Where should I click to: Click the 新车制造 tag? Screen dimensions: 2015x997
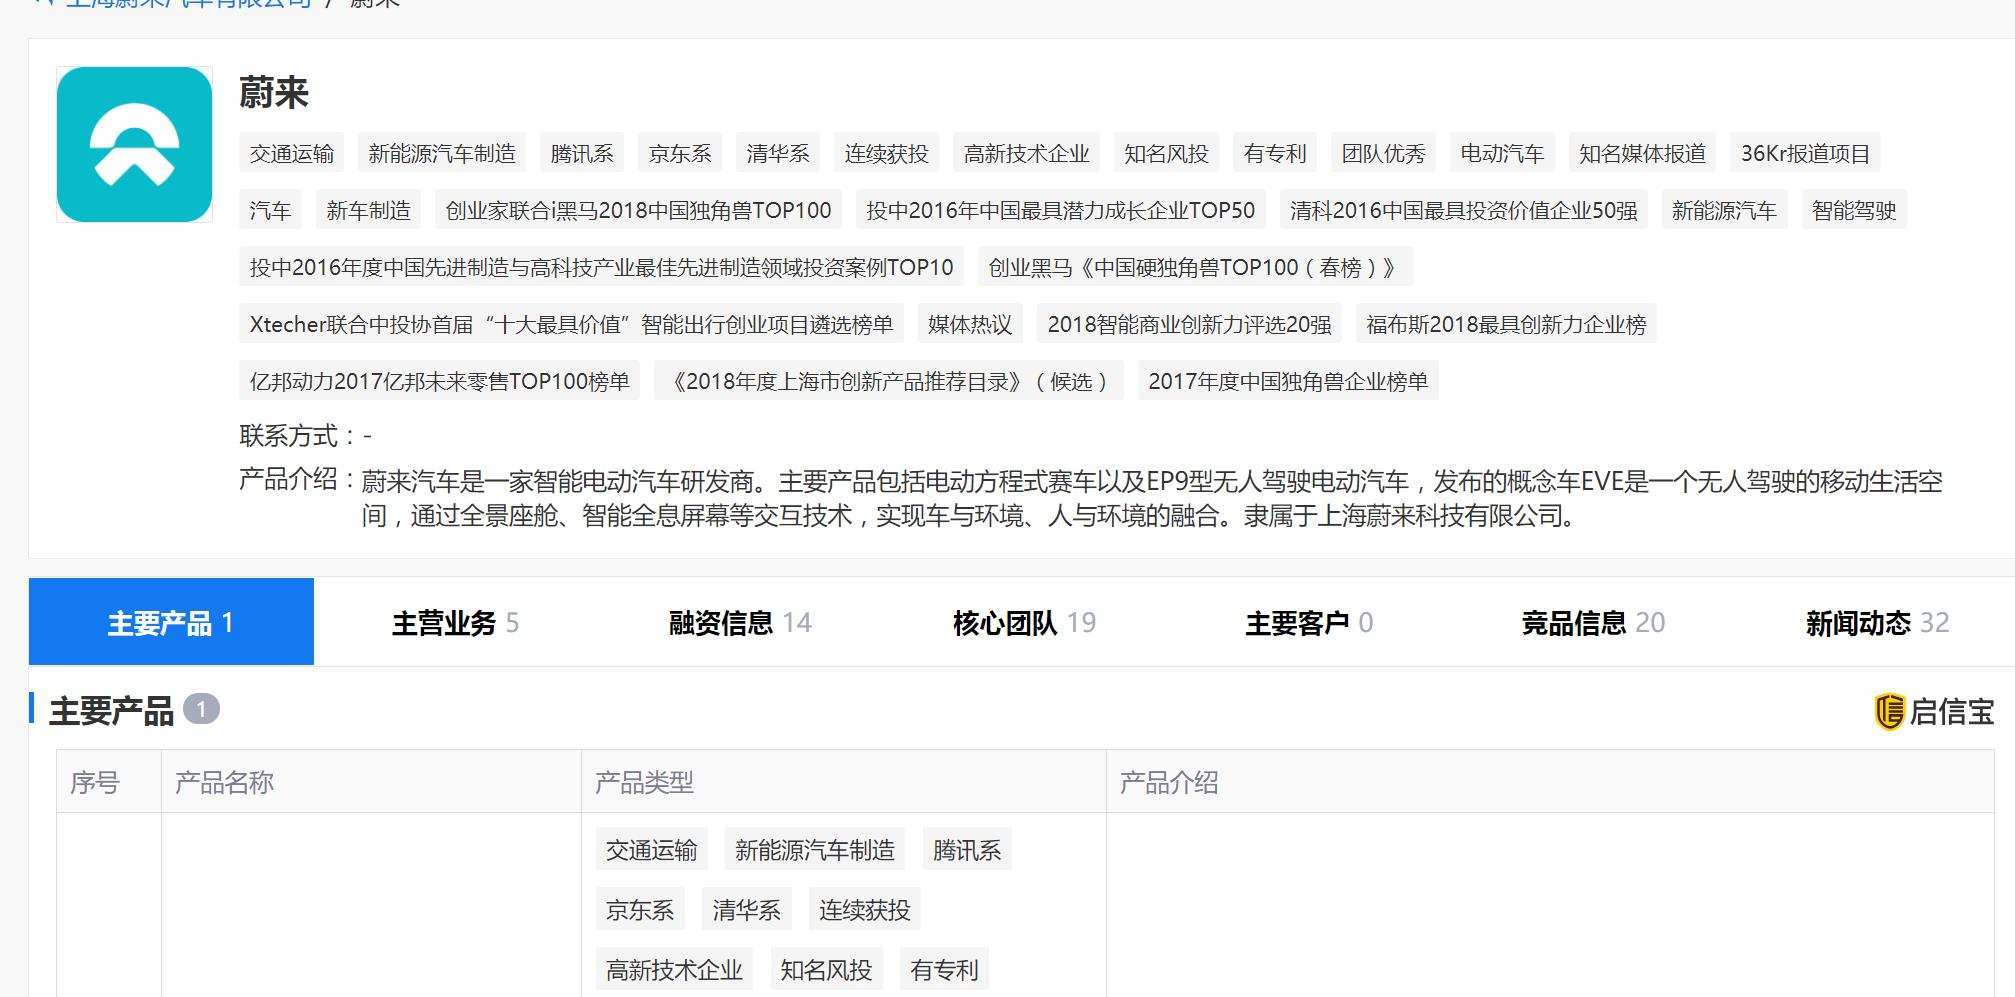(x=369, y=210)
